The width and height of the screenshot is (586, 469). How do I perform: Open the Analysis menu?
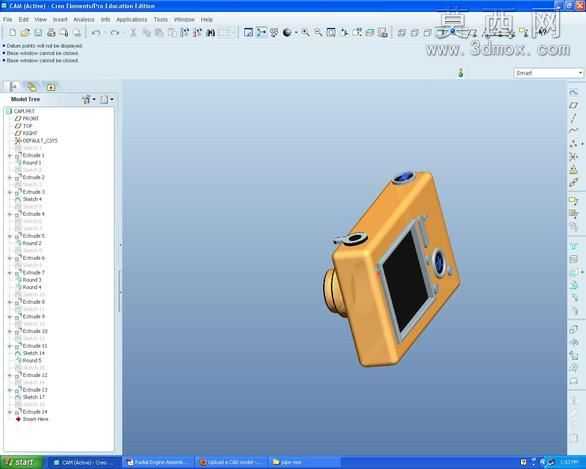pos(84,19)
